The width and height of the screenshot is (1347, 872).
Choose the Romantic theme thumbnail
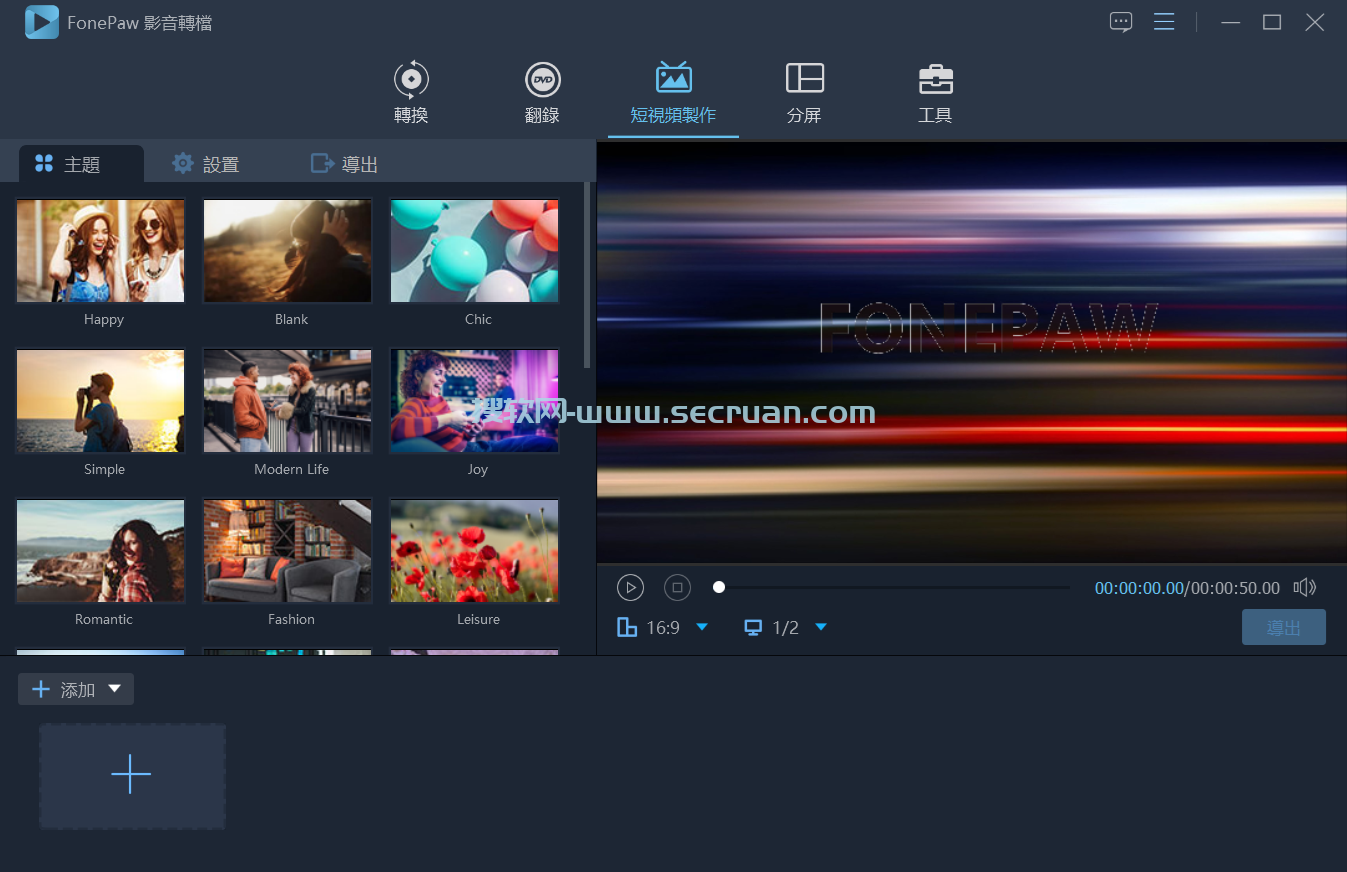coord(100,551)
